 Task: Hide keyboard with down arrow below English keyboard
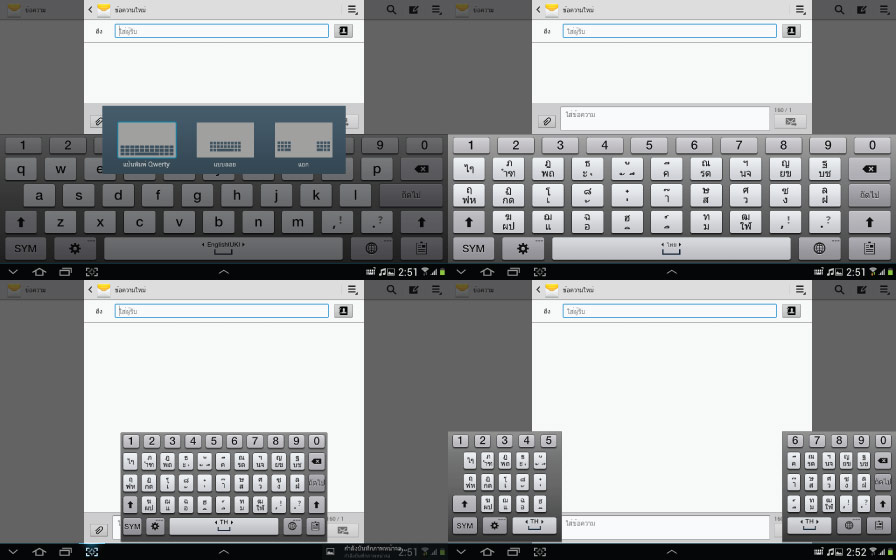(13, 272)
